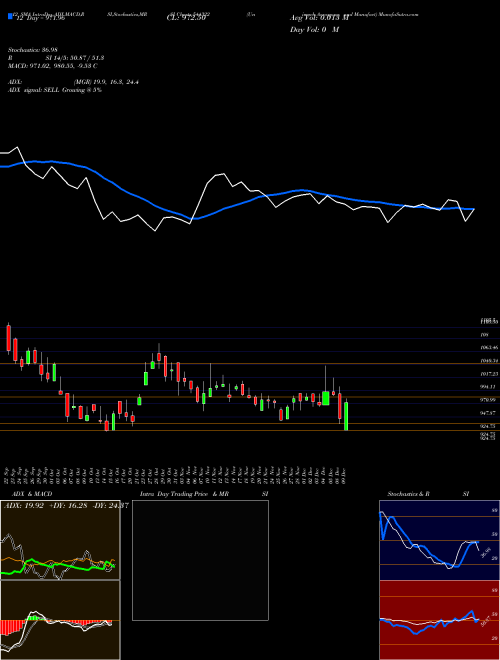Open the blue Stochastics chart panel

click(x=439, y=540)
